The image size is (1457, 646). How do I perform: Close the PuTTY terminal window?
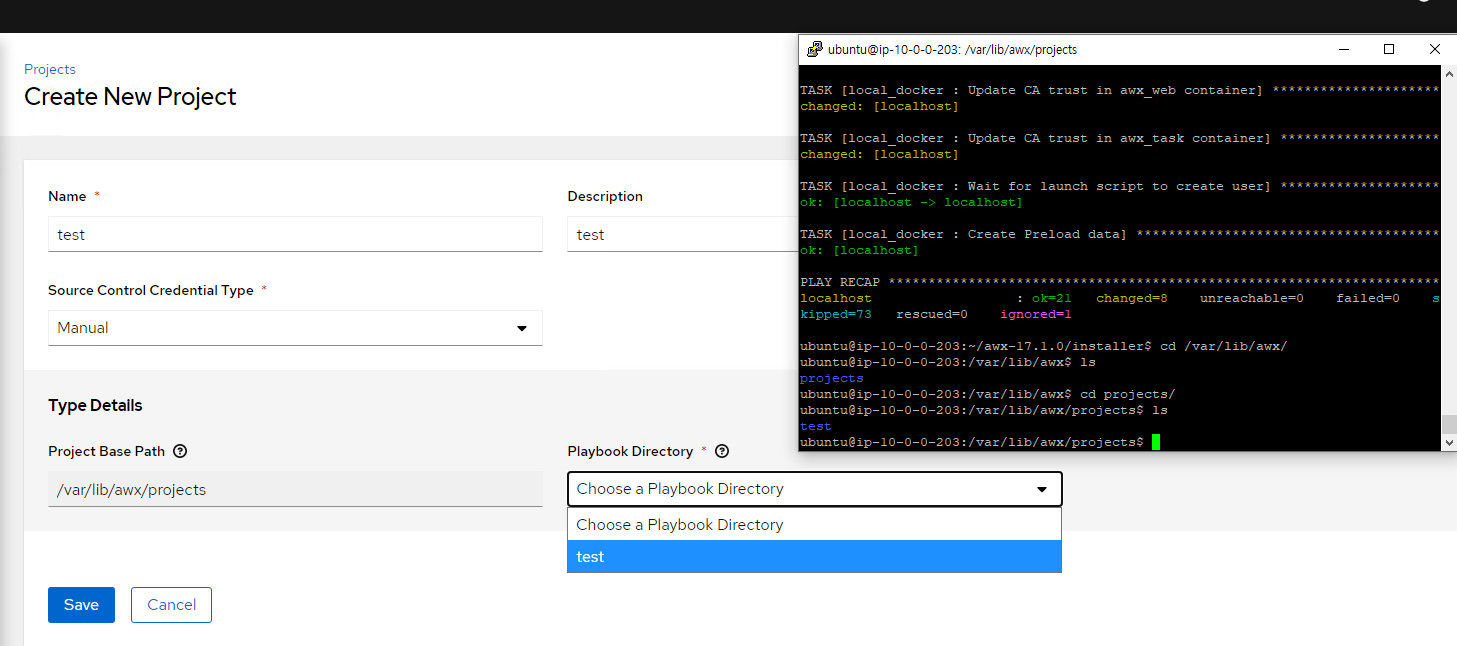pos(1435,49)
